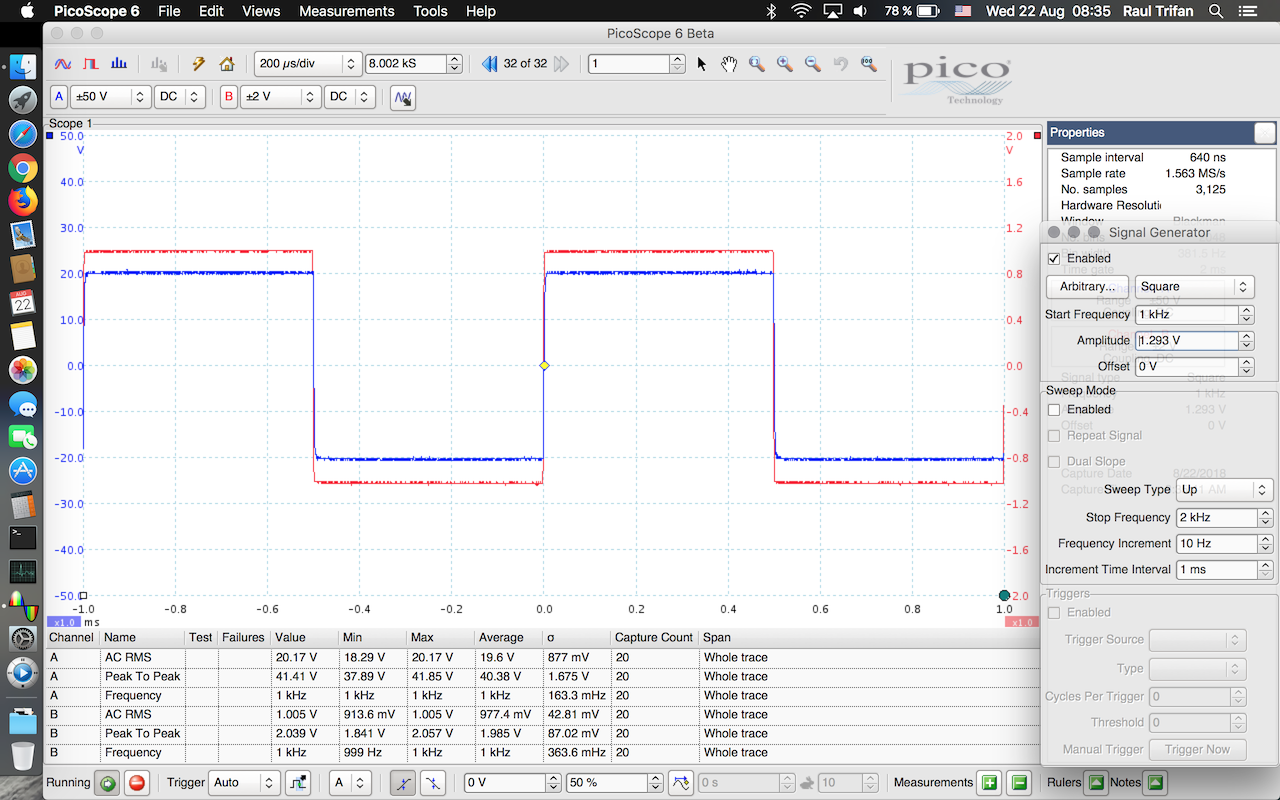Open trigger channel A dropdown
The height and width of the screenshot is (800, 1280).
coord(351,783)
